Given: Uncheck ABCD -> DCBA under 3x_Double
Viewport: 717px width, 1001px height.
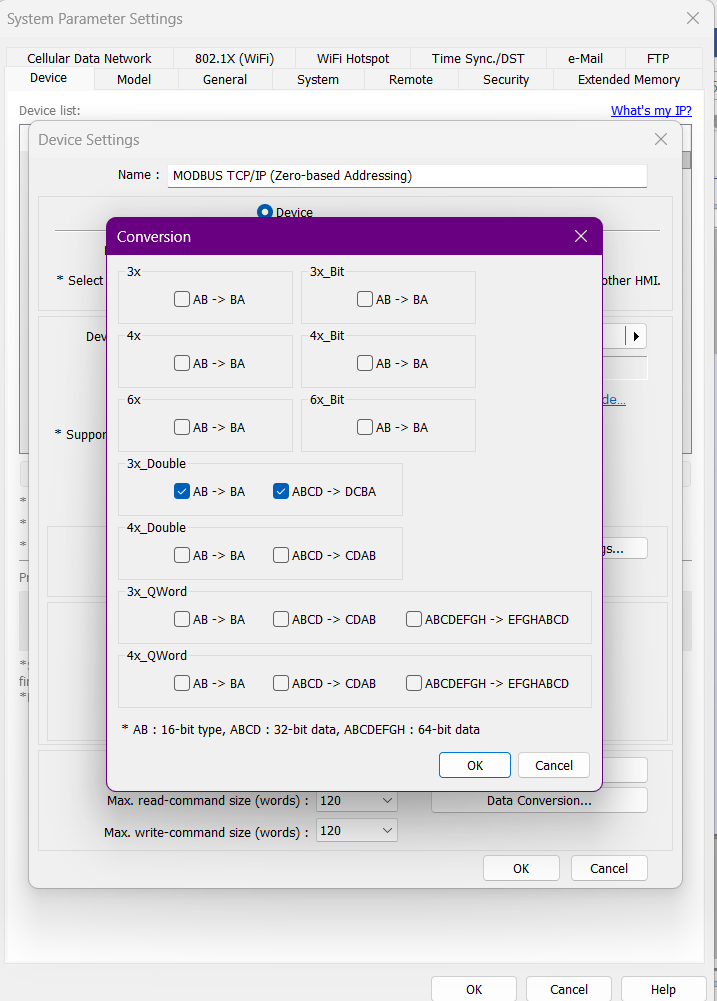Looking at the screenshot, I should [280, 491].
